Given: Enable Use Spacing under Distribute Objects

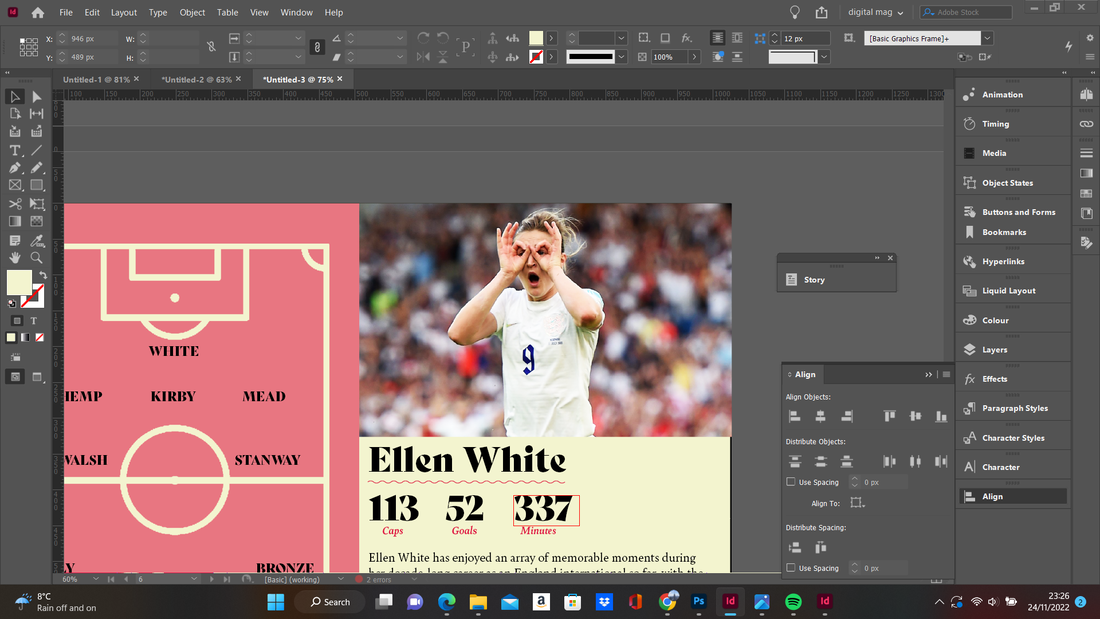Looking at the screenshot, I should point(791,482).
